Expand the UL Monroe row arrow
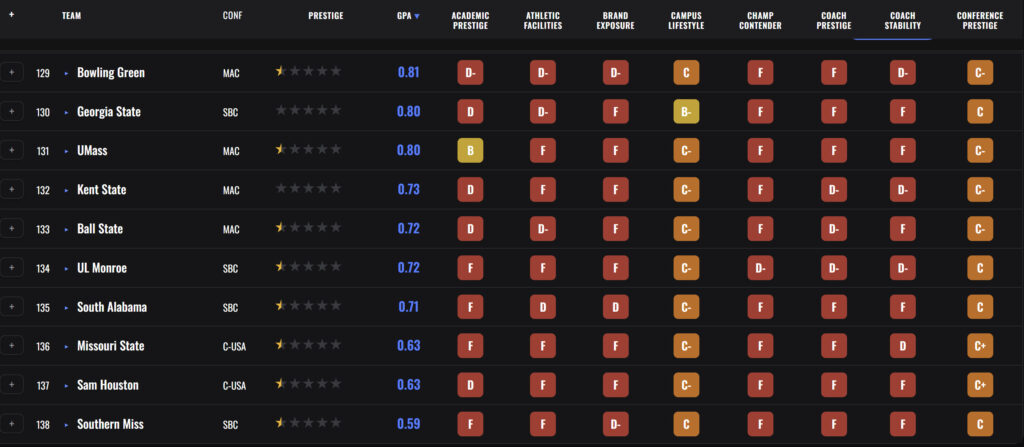The width and height of the screenshot is (1024, 447). click(66, 269)
